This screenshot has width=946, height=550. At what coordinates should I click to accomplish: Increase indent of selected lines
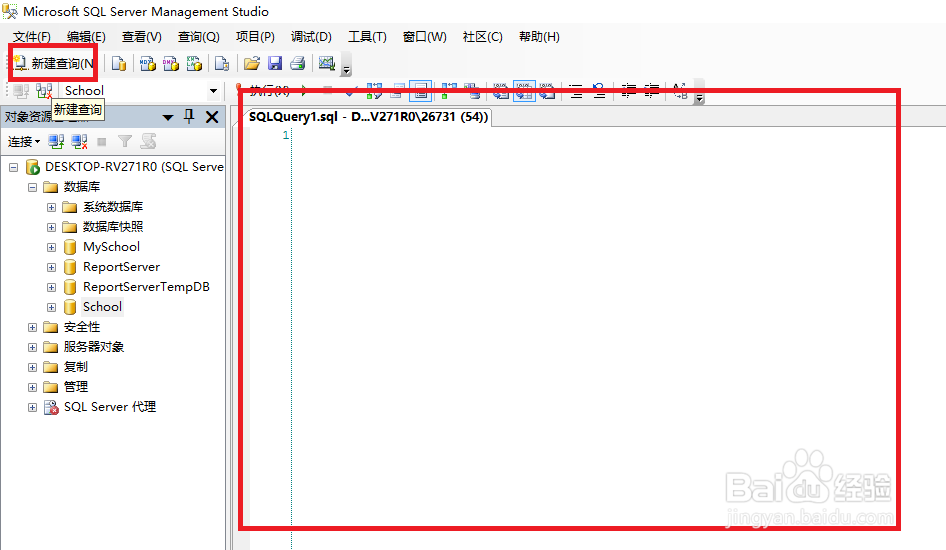pyautogui.click(x=651, y=91)
